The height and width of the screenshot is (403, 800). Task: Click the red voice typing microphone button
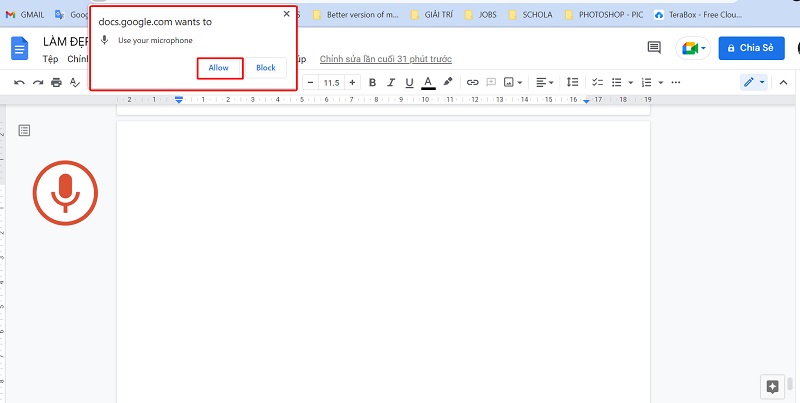[65, 193]
